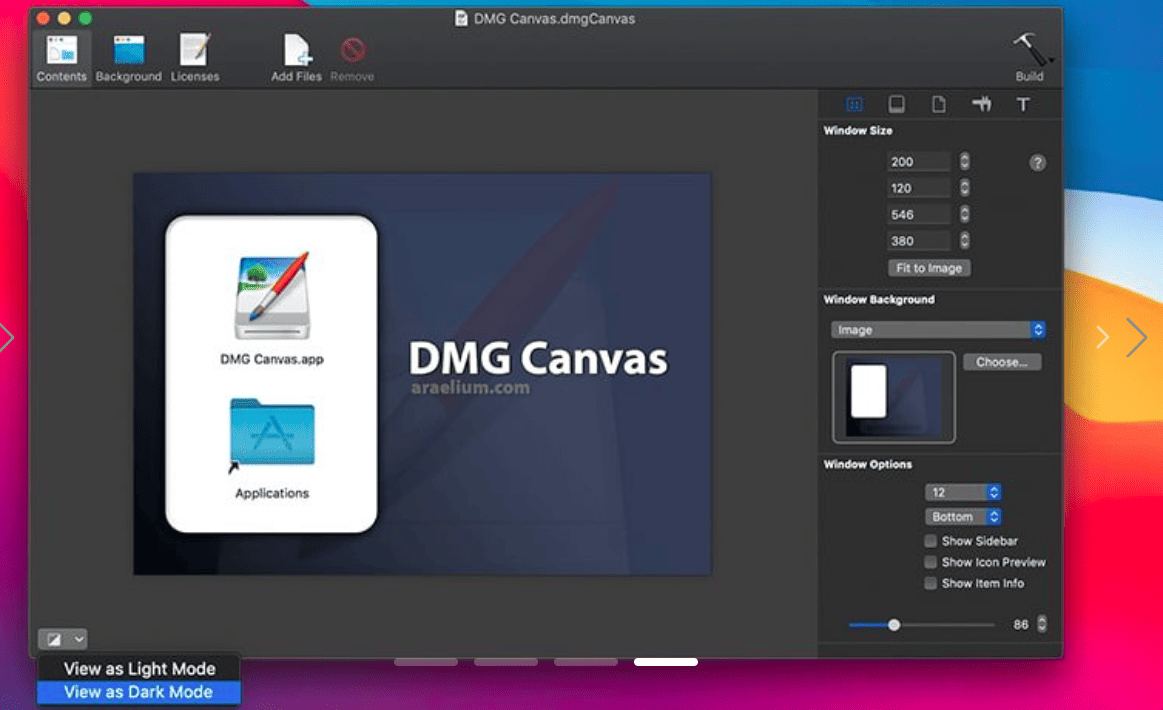1163x710 pixels.
Task: Open the Contents toolbar view
Action: [x=61, y=58]
